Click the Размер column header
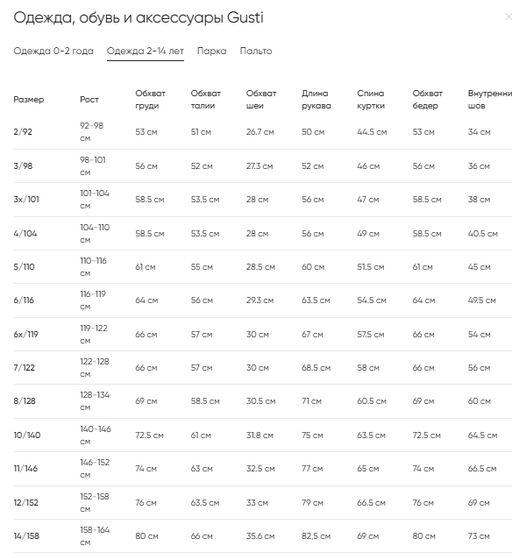The image size is (512, 558). (x=29, y=99)
